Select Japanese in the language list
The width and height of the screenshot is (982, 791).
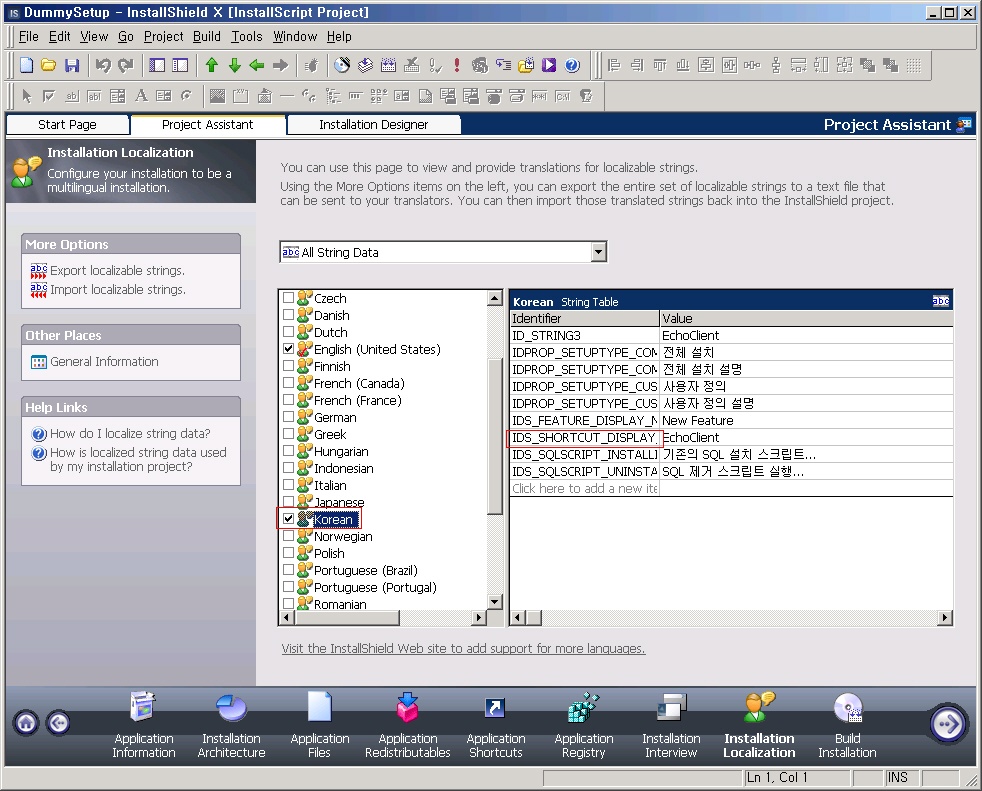[339, 502]
